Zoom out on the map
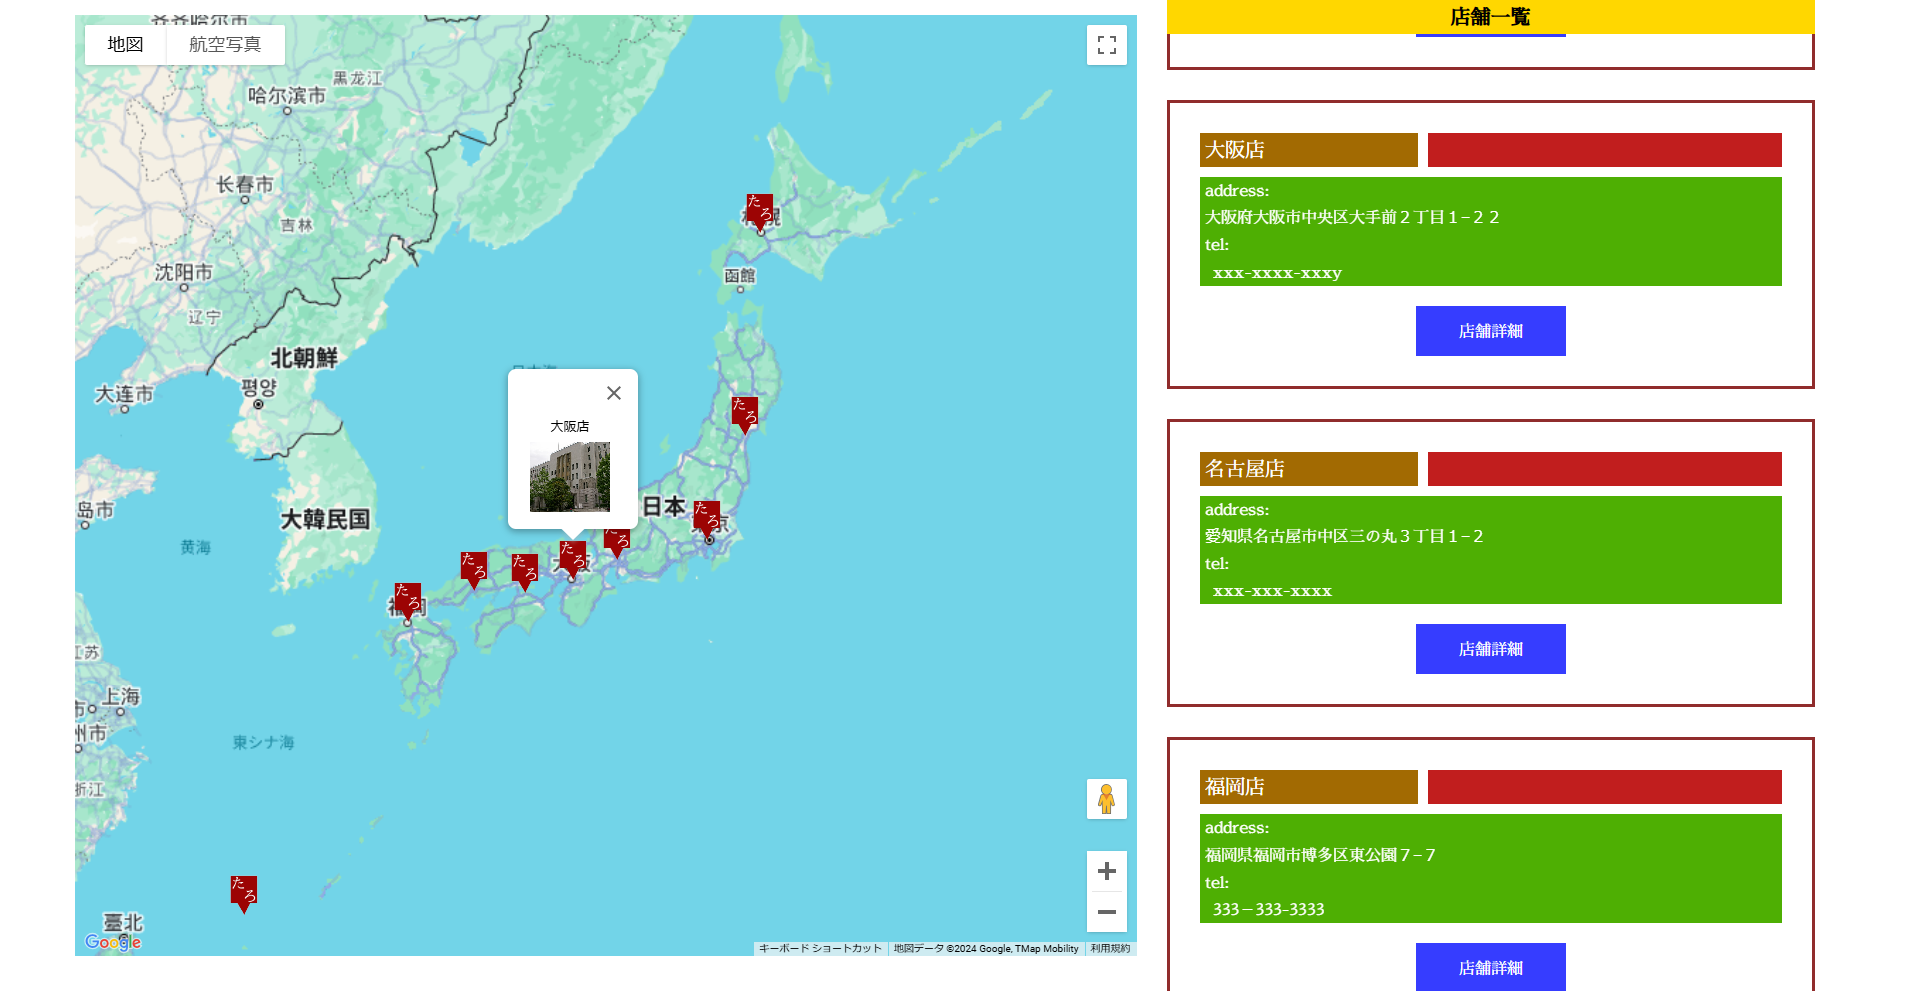 1106,912
